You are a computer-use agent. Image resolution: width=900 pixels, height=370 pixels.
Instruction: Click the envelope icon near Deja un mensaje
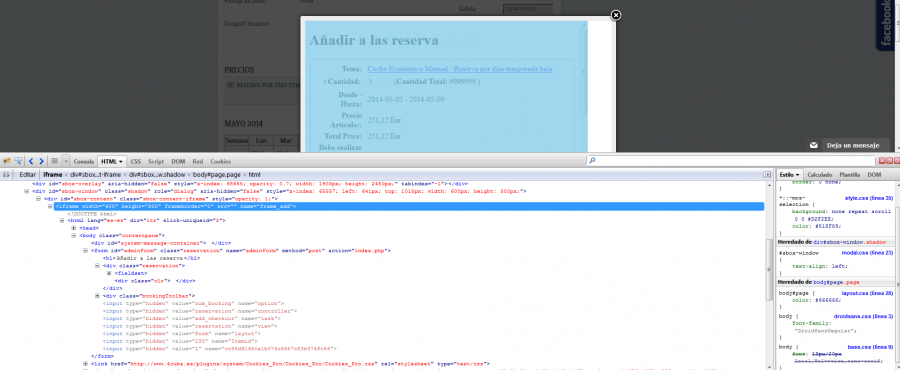pyautogui.click(x=813, y=146)
